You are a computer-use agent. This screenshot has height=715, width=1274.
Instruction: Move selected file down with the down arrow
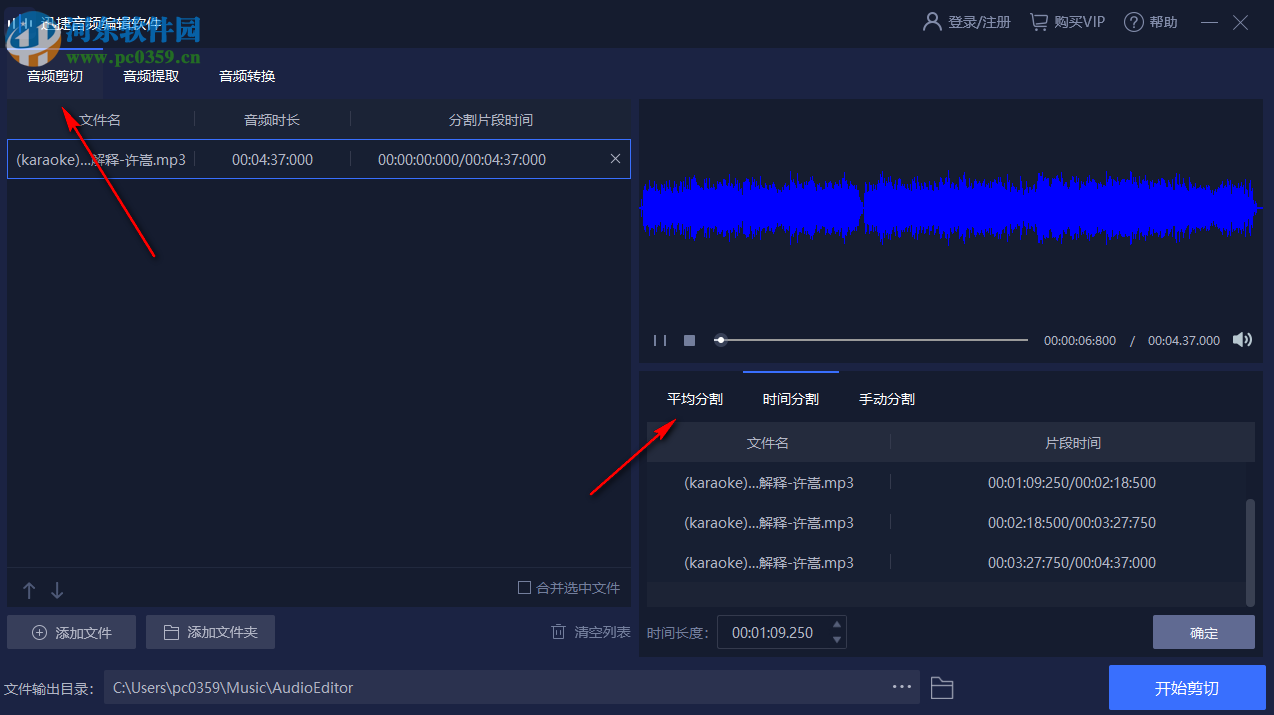[x=57, y=590]
